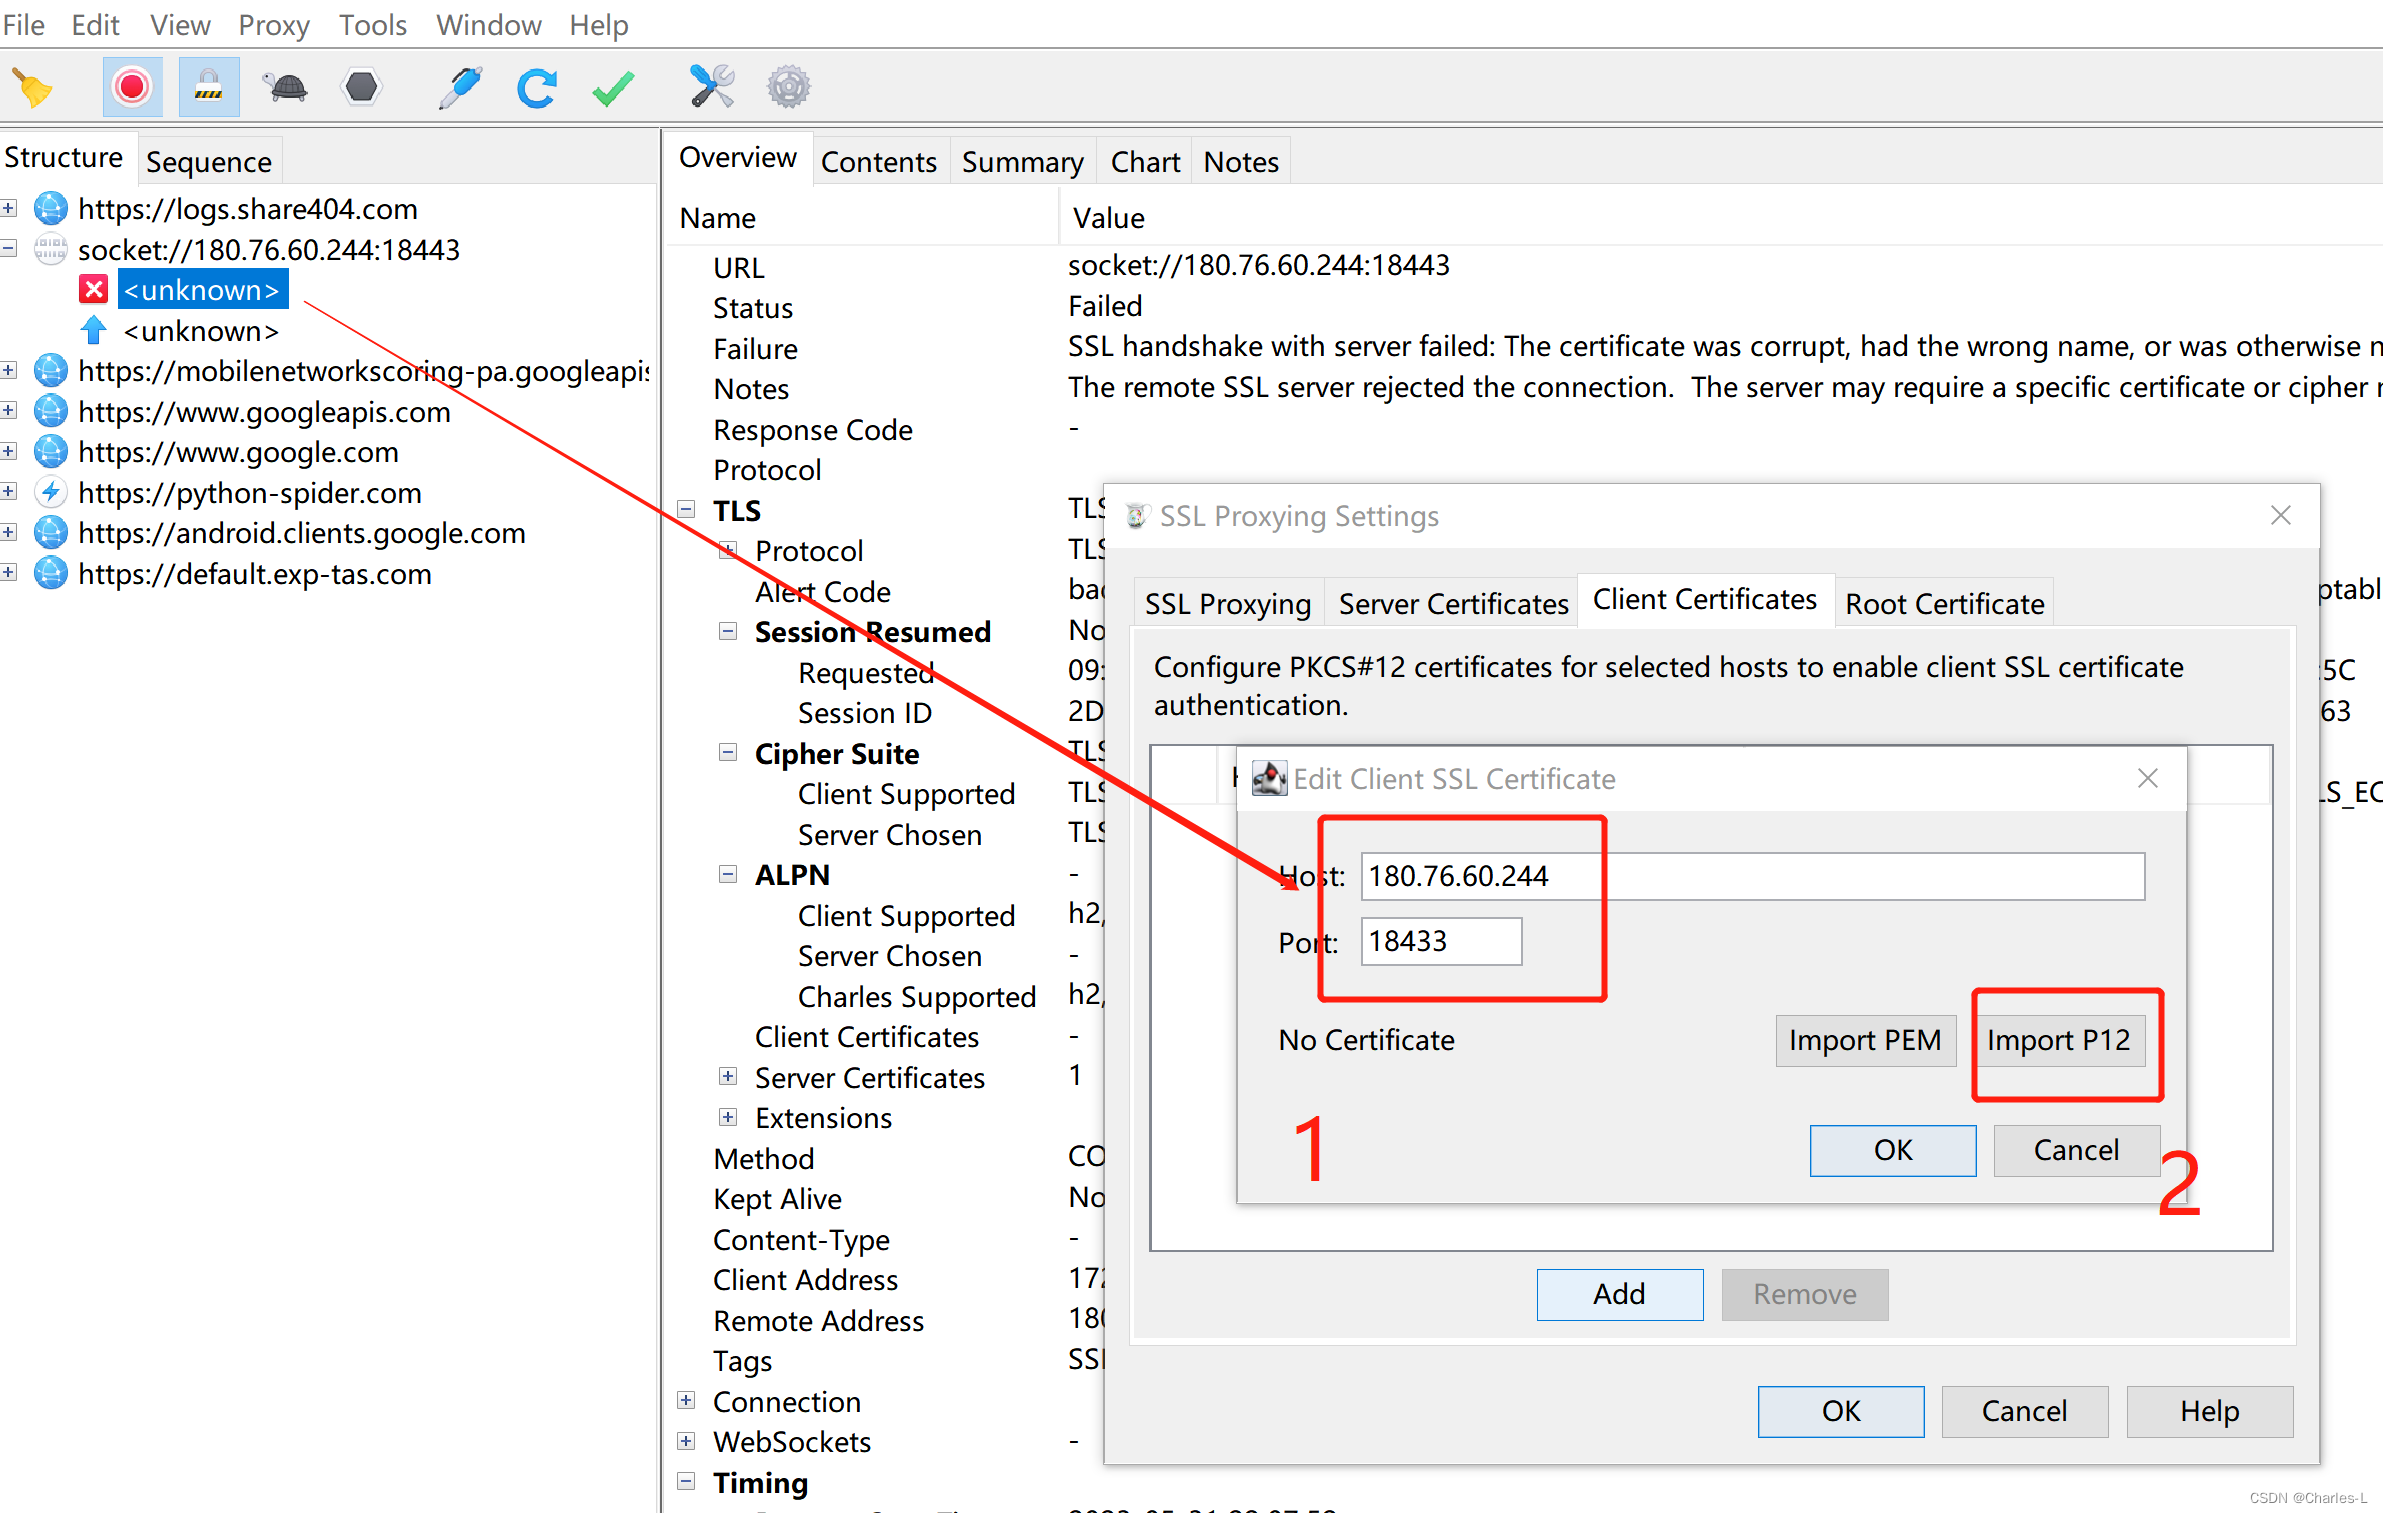Screen dimensions: 2383x1513
Task: Close the SSL Proxying Settings dialog
Action: coord(2280,515)
